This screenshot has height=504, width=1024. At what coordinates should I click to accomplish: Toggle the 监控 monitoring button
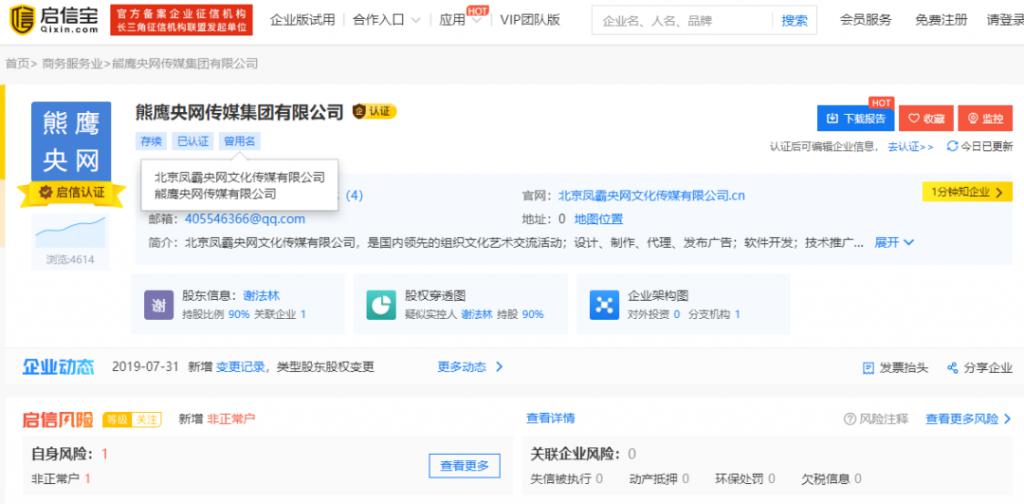[x=984, y=118]
